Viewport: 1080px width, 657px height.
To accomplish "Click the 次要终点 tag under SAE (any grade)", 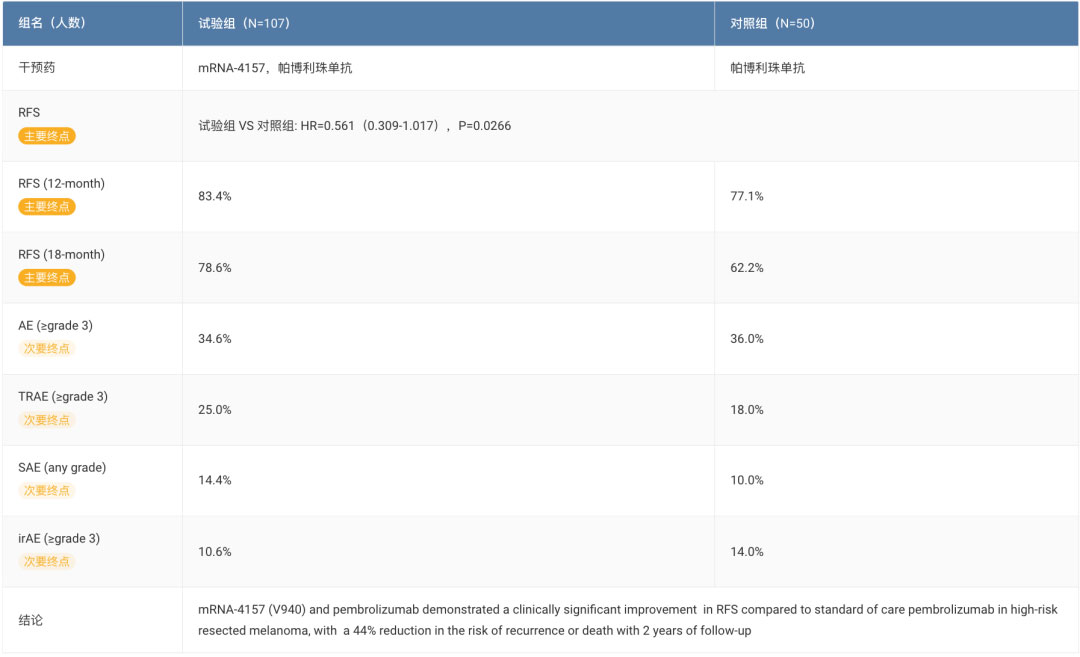I will (x=47, y=490).
